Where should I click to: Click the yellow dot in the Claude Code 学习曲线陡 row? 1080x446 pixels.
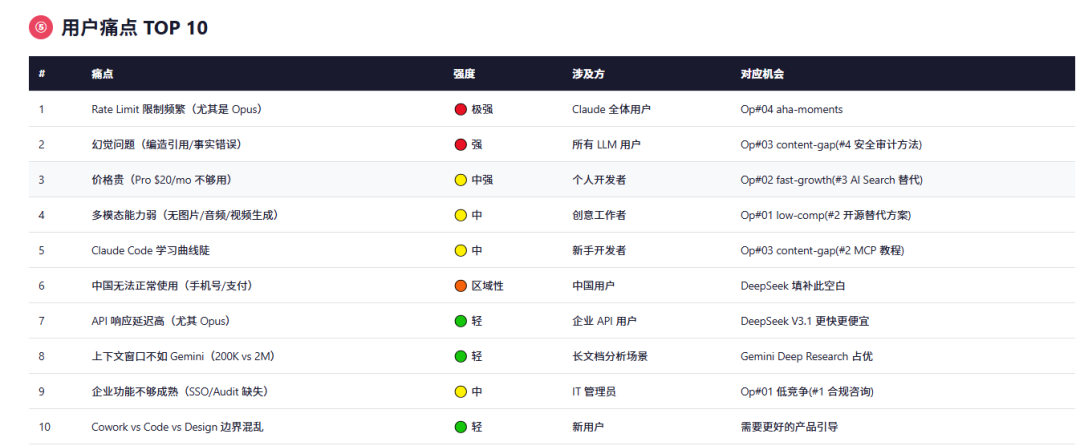coord(461,251)
